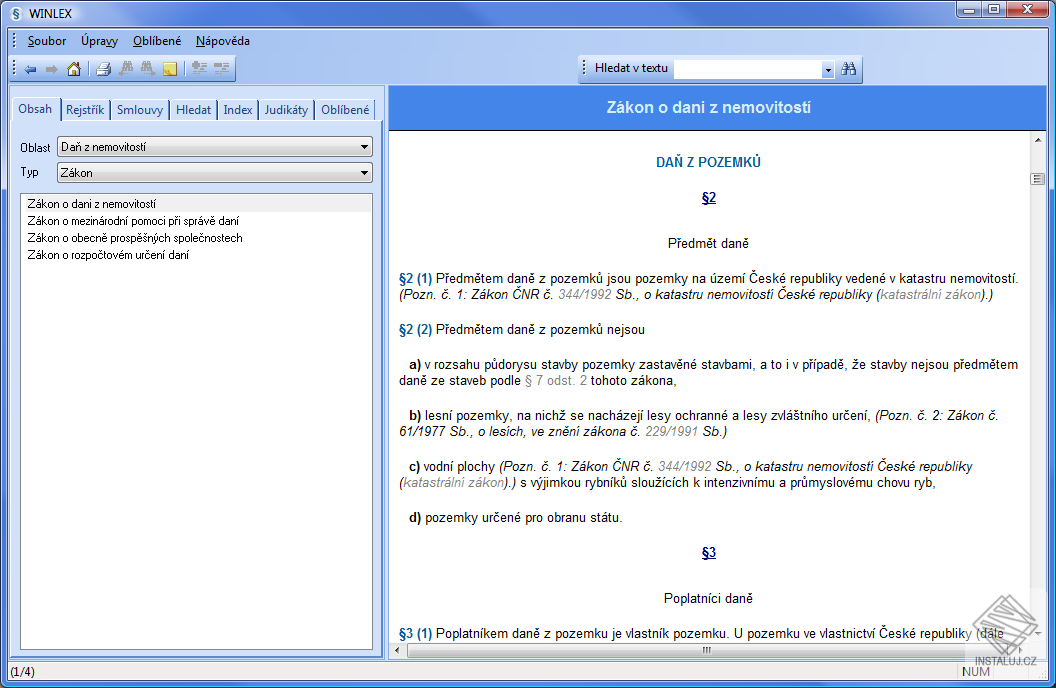Open the Oblíbené menu
The height and width of the screenshot is (688, 1056).
[157, 41]
